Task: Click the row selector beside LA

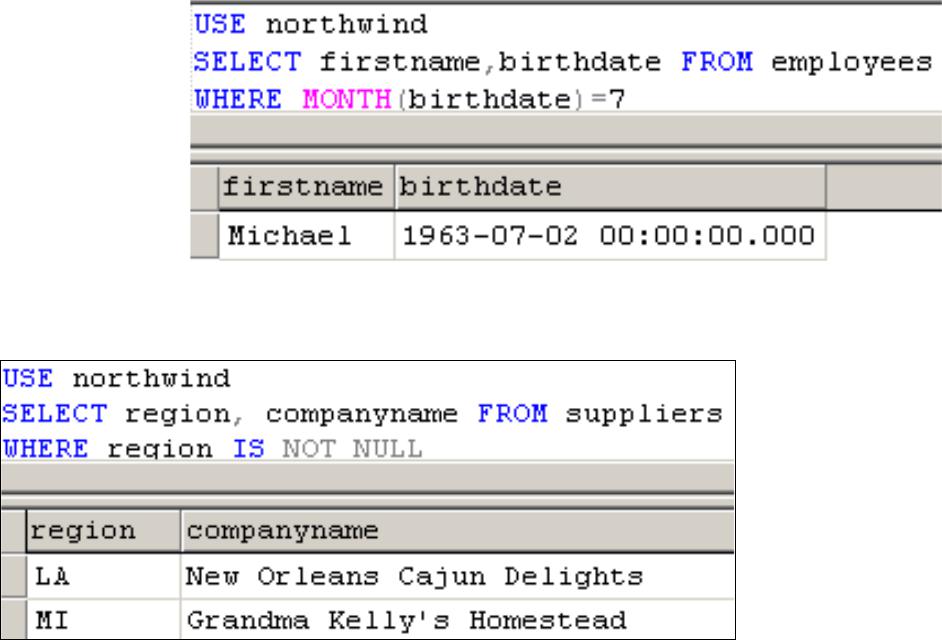Action: [x=13, y=577]
